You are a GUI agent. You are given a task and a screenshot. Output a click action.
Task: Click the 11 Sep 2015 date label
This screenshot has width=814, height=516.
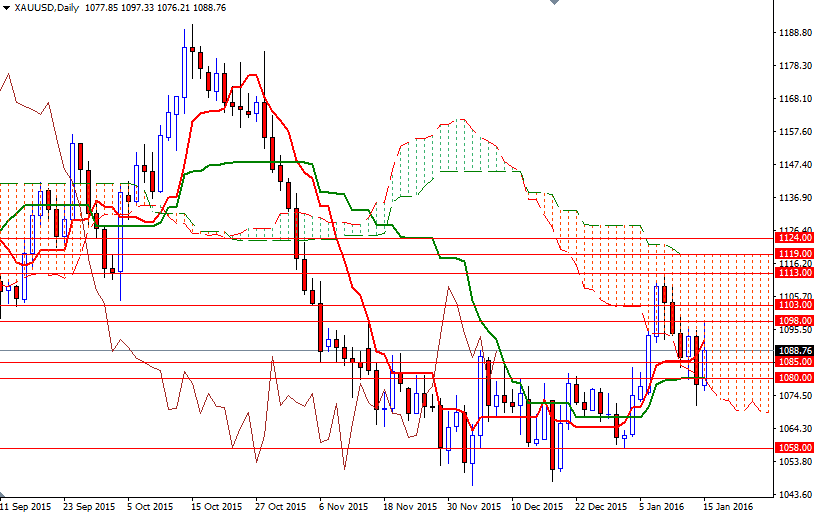click(x=26, y=507)
